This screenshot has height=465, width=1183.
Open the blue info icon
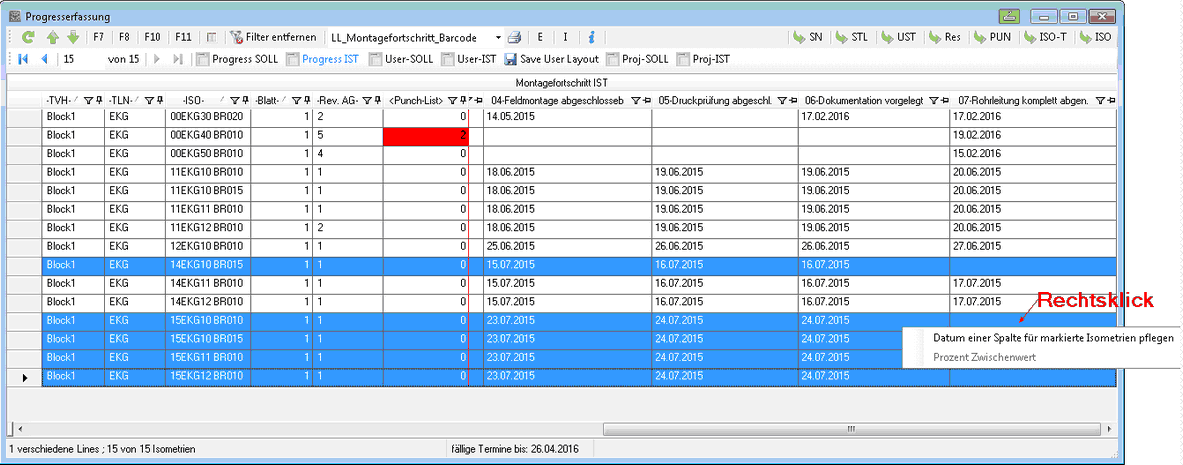pos(591,37)
